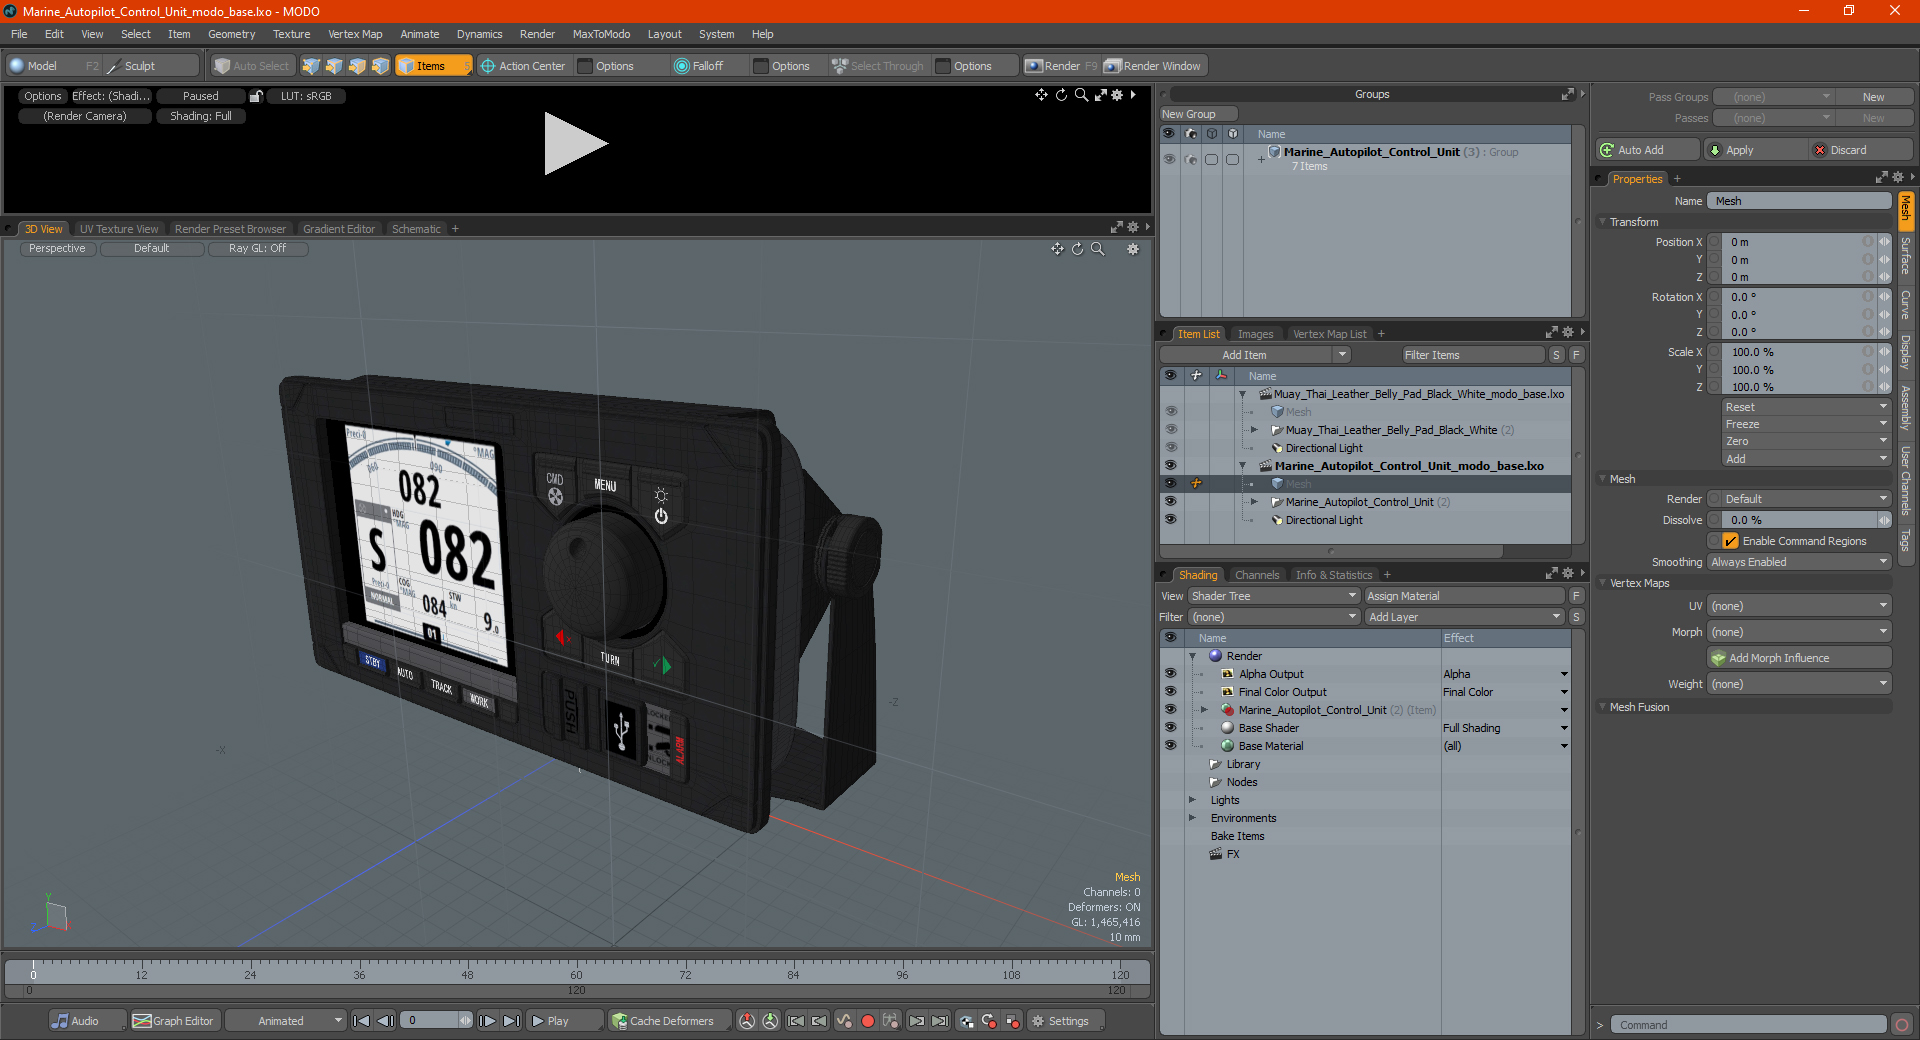The height and width of the screenshot is (1040, 1920).
Task: Expand Lights in Shader Tree
Action: (1192, 800)
